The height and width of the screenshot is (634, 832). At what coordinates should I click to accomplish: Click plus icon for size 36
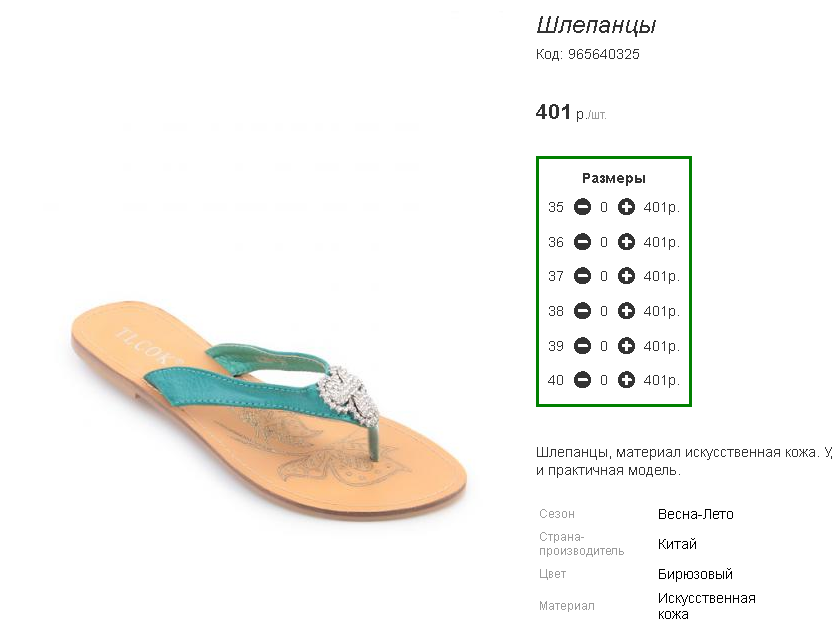(626, 242)
